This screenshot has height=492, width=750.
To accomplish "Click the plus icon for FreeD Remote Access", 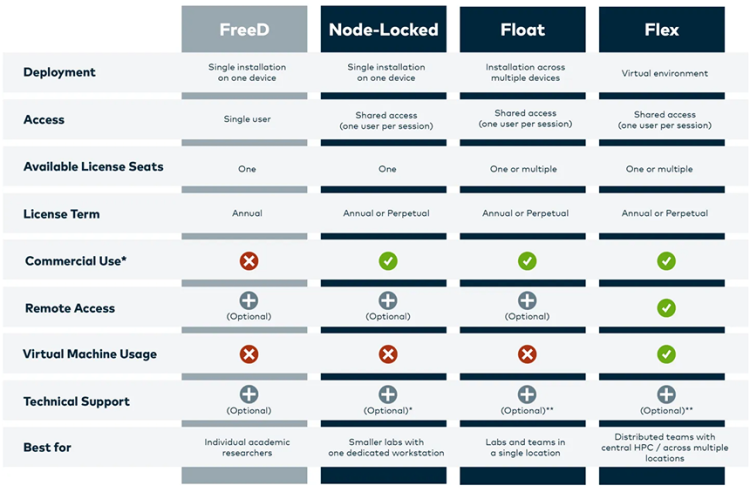I will tap(249, 301).
